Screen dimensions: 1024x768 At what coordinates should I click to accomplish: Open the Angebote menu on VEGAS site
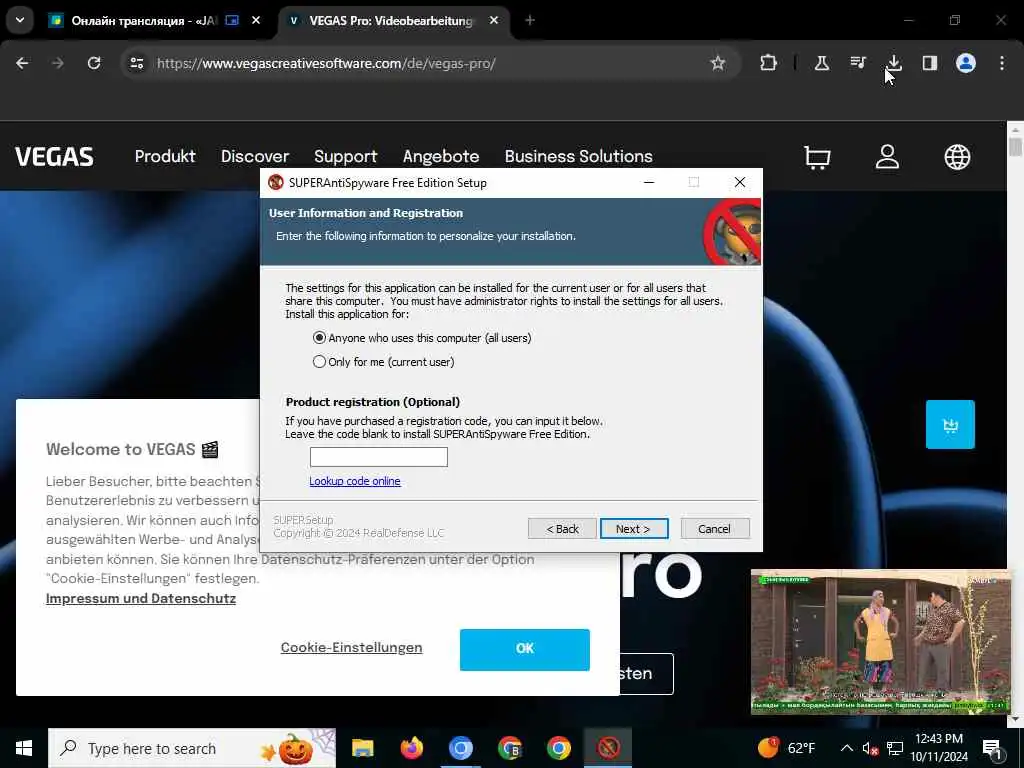(x=441, y=156)
